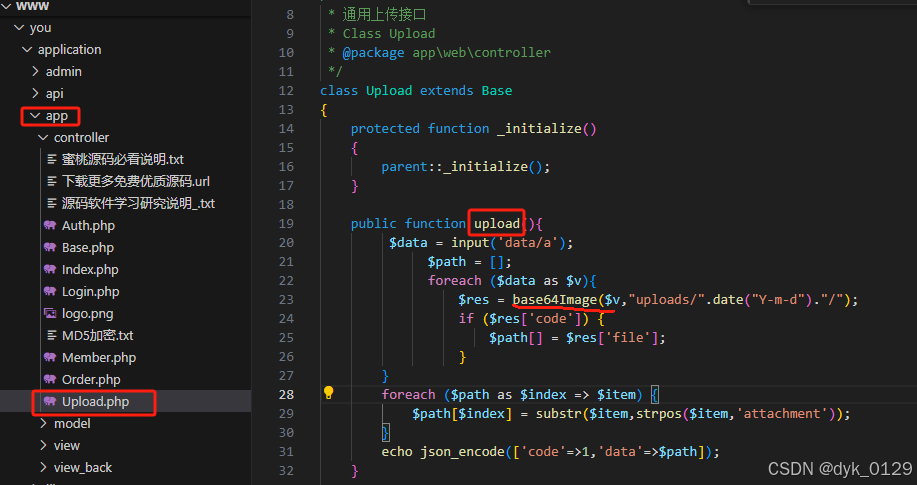The height and width of the screenshot is (485, 917).
Task: Collapse the app folder chevron
Action: 35,116
